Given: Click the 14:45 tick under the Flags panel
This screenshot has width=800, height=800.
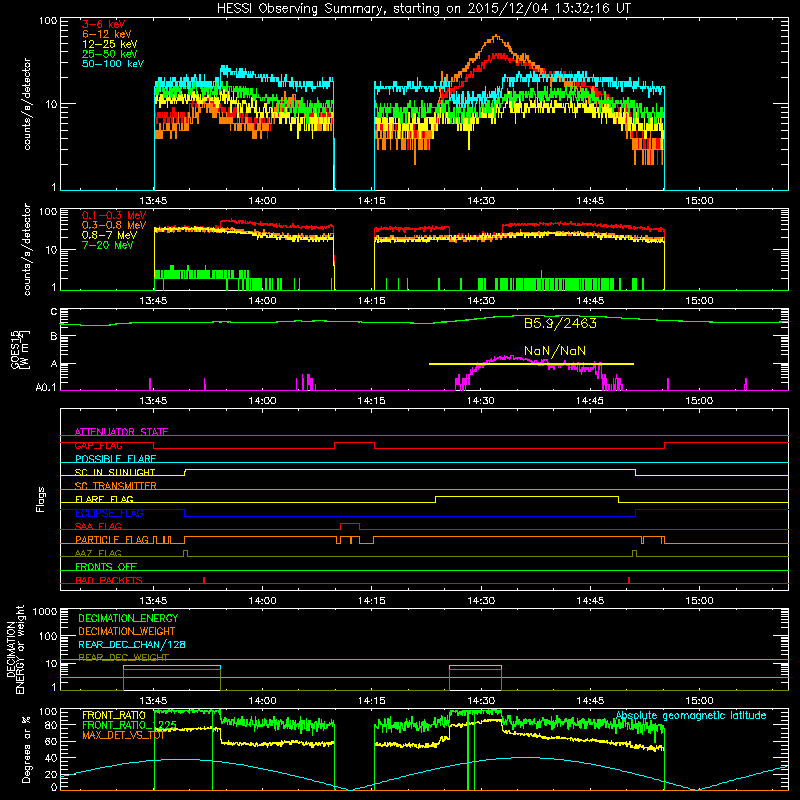Looking at the screenshot, I should [x=590, y=601].
